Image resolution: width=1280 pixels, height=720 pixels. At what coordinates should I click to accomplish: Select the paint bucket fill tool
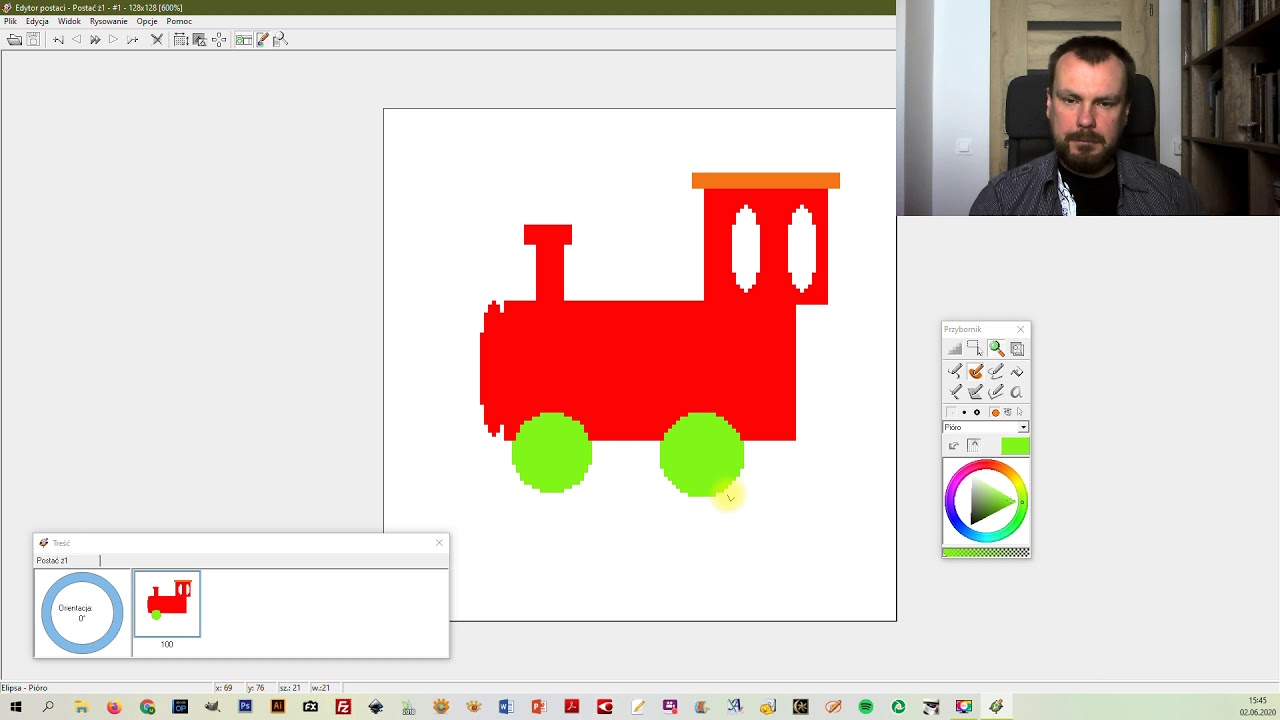[1017, 371]
